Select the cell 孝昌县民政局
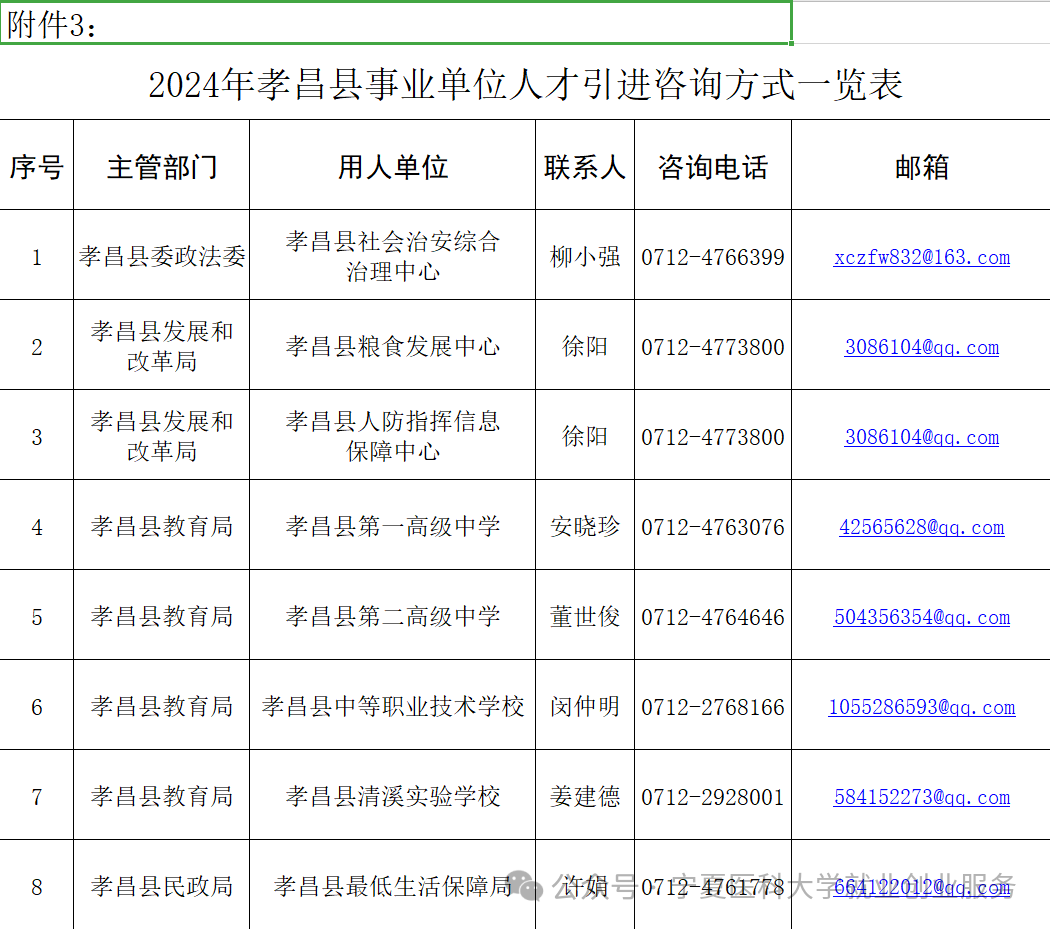The width and height of the screenshot is (1050, 929). click(161, 885)
